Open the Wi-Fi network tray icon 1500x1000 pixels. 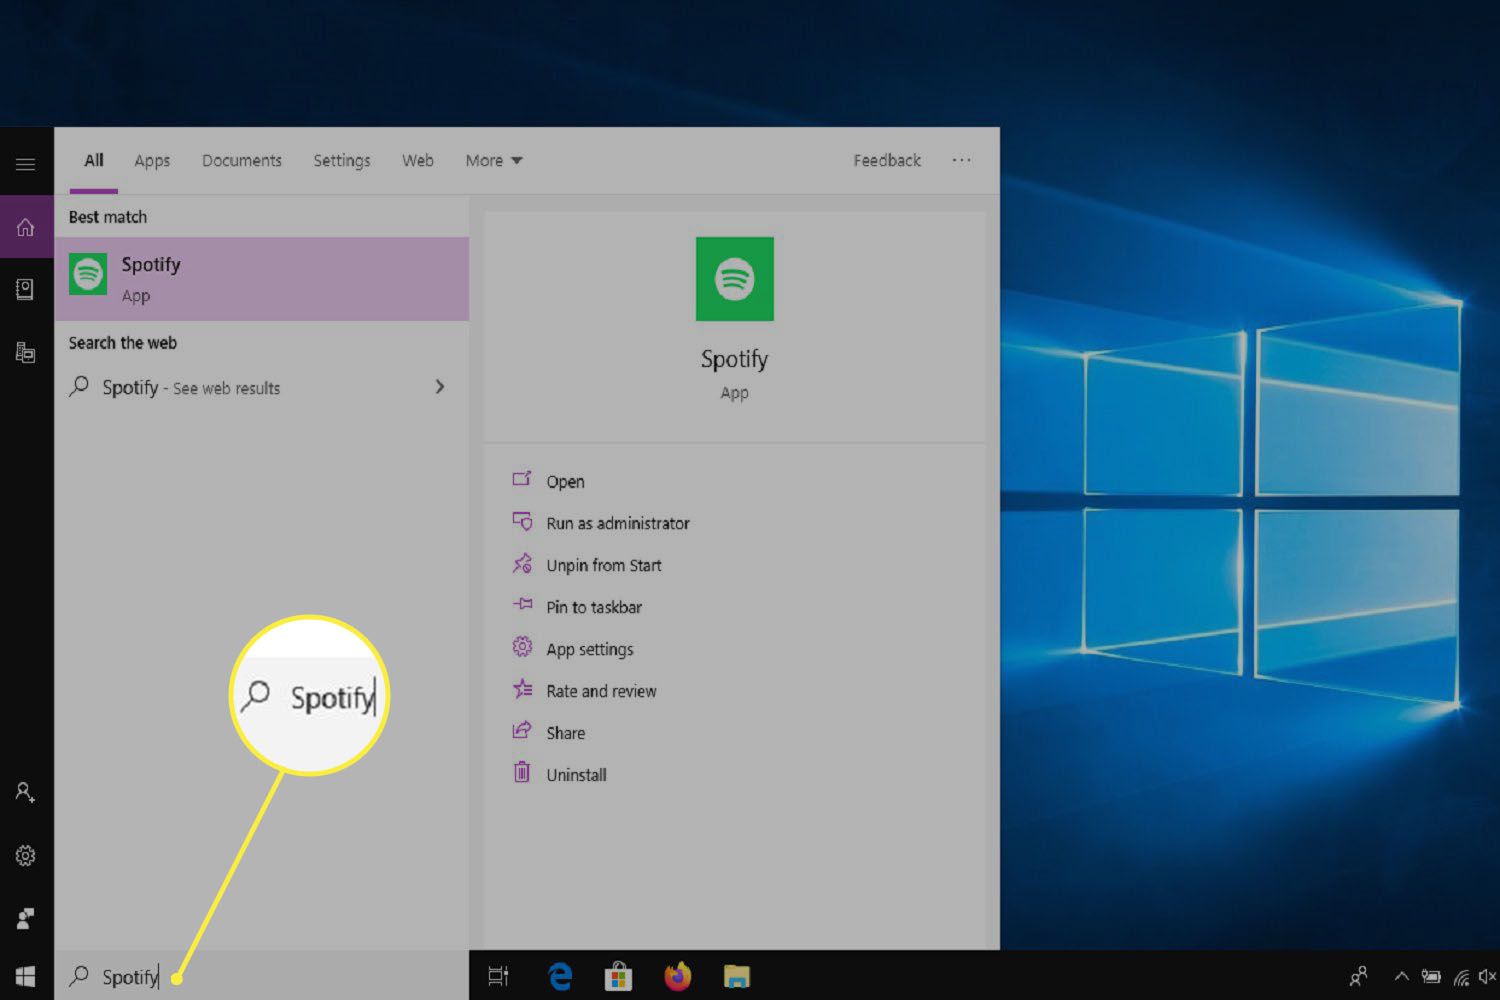click(1461, 976)
